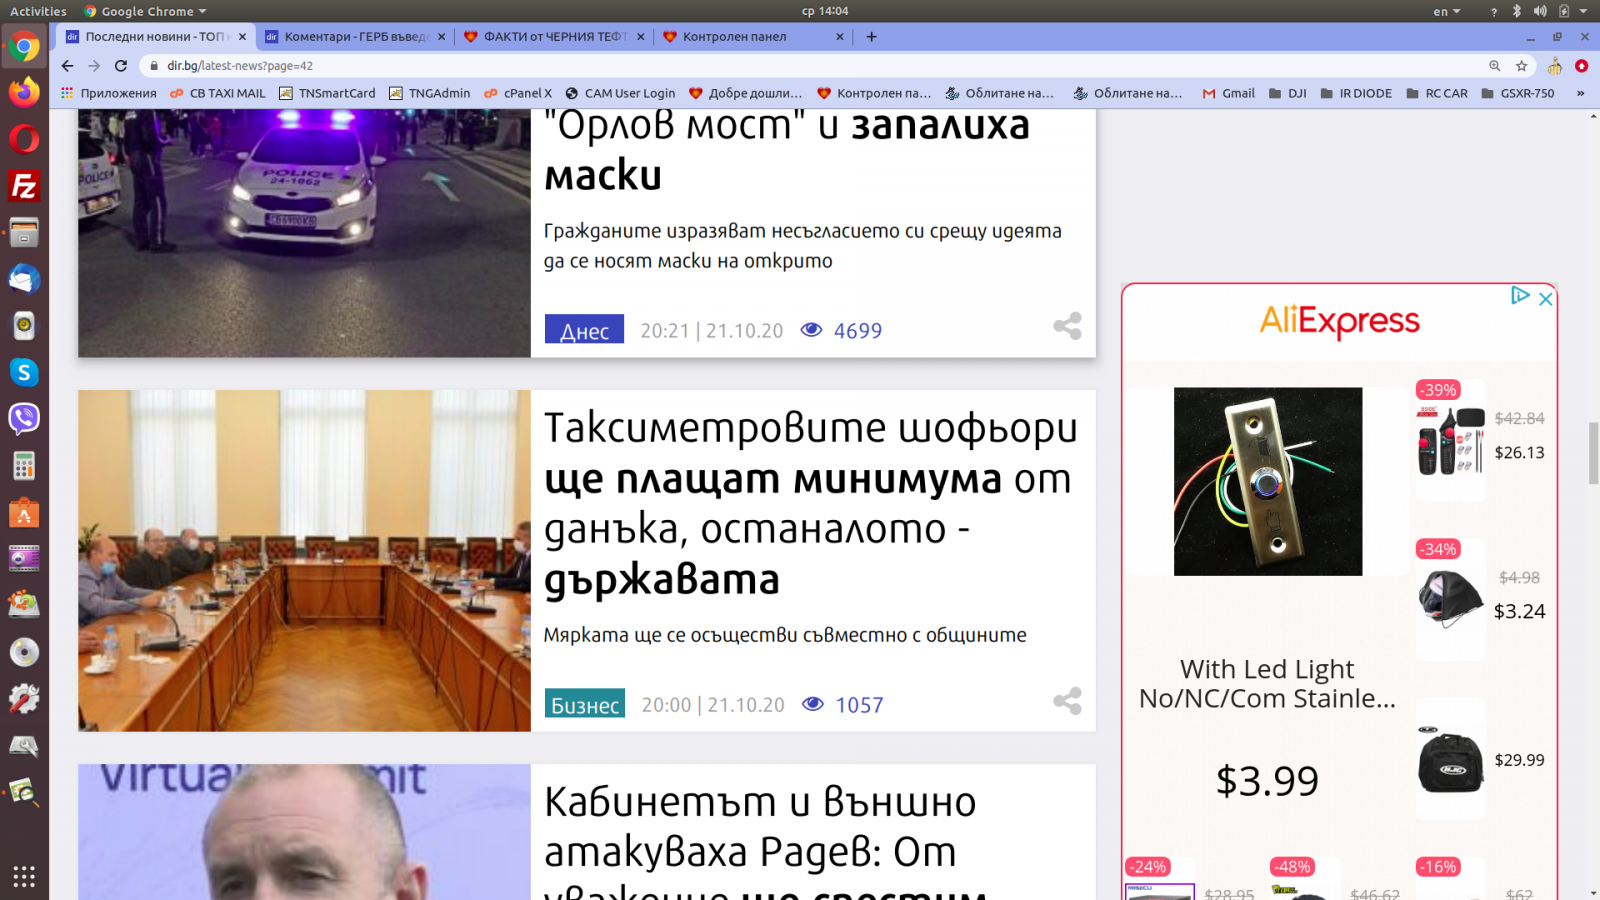Open taxi drivers tax article headline
The width and height of the screenshot is (1600, 900).
[810, 503]
